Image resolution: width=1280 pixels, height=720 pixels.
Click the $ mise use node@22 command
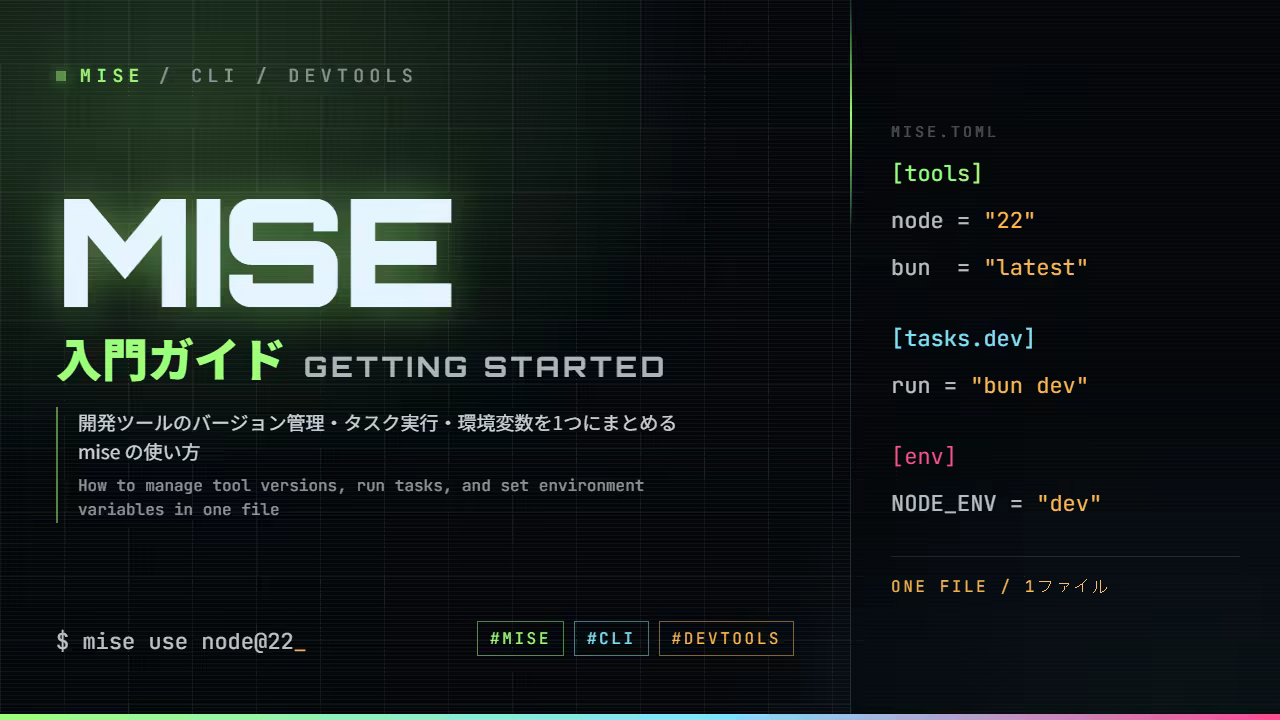(x=181, y=641)
